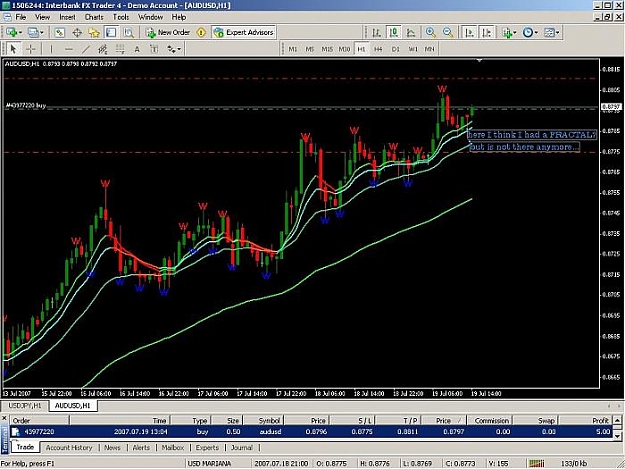Viewport: 625px width, 469px height.
Task: Select the vertical line drawing tool
Action: [x=51, y=49]
